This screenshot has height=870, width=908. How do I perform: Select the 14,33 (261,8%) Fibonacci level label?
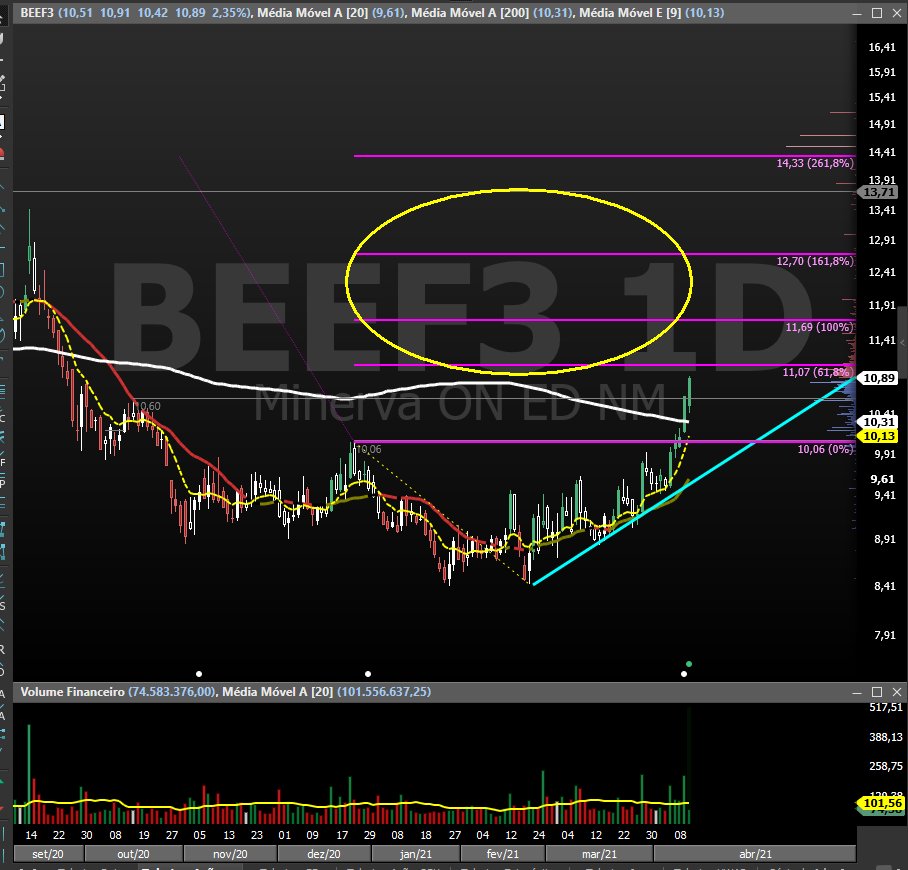point(815,163)
